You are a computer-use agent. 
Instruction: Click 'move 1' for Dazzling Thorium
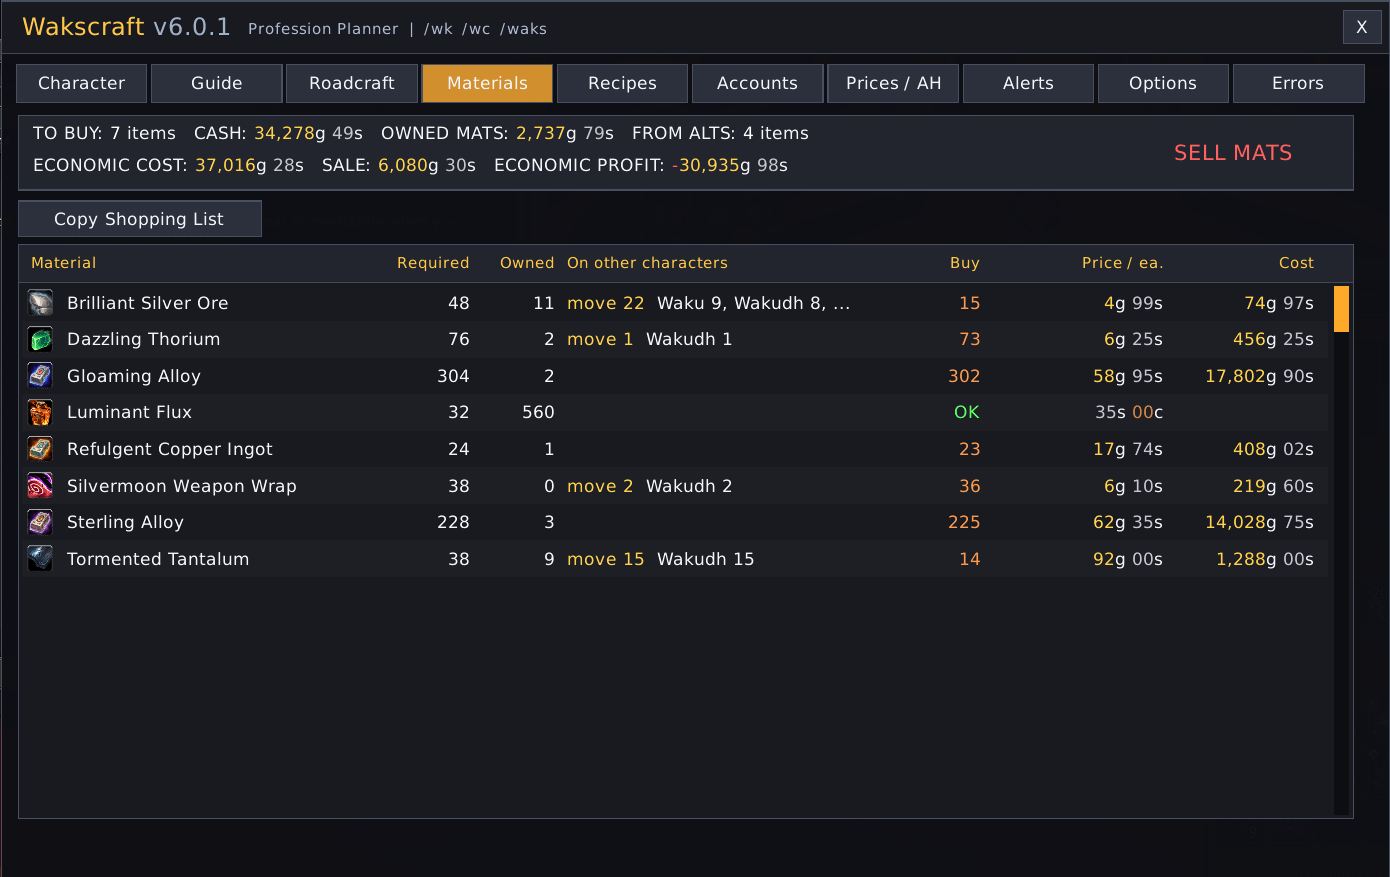pyautogui.click(x=600, y=339)
